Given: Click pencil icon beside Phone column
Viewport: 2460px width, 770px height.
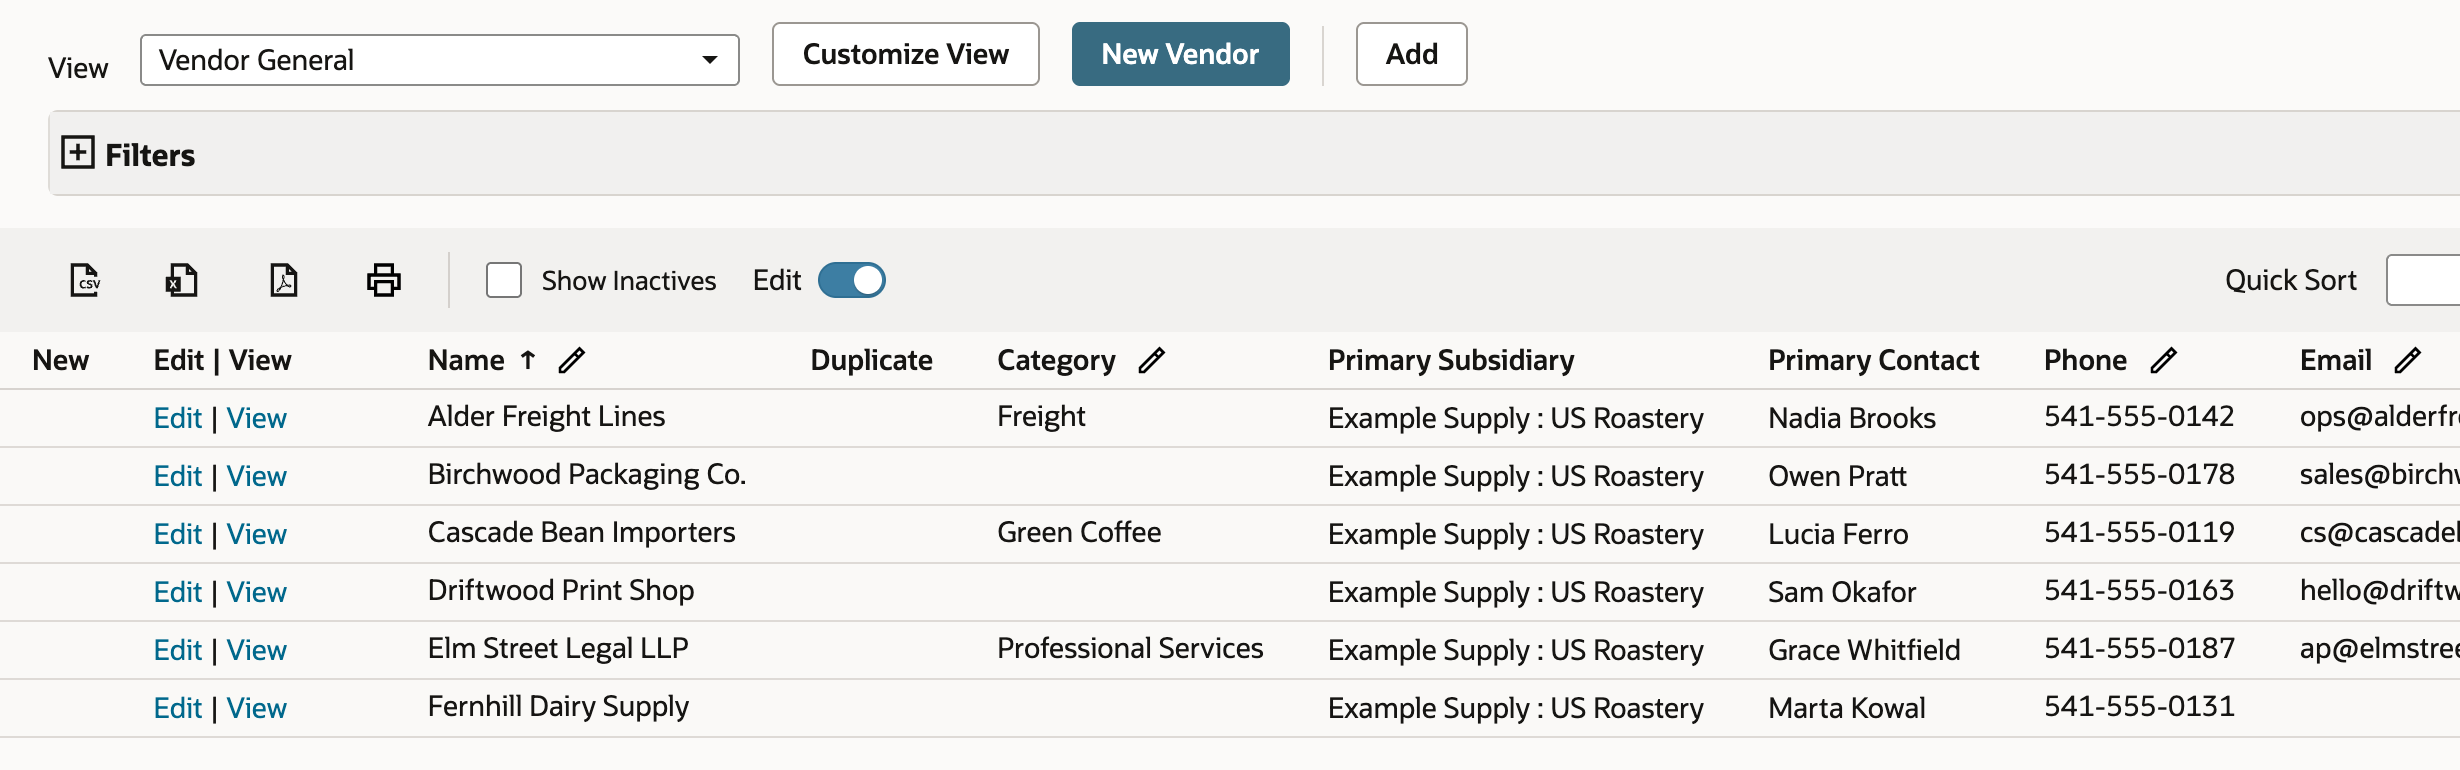Looking at the screenshot, I should 2163,360.
